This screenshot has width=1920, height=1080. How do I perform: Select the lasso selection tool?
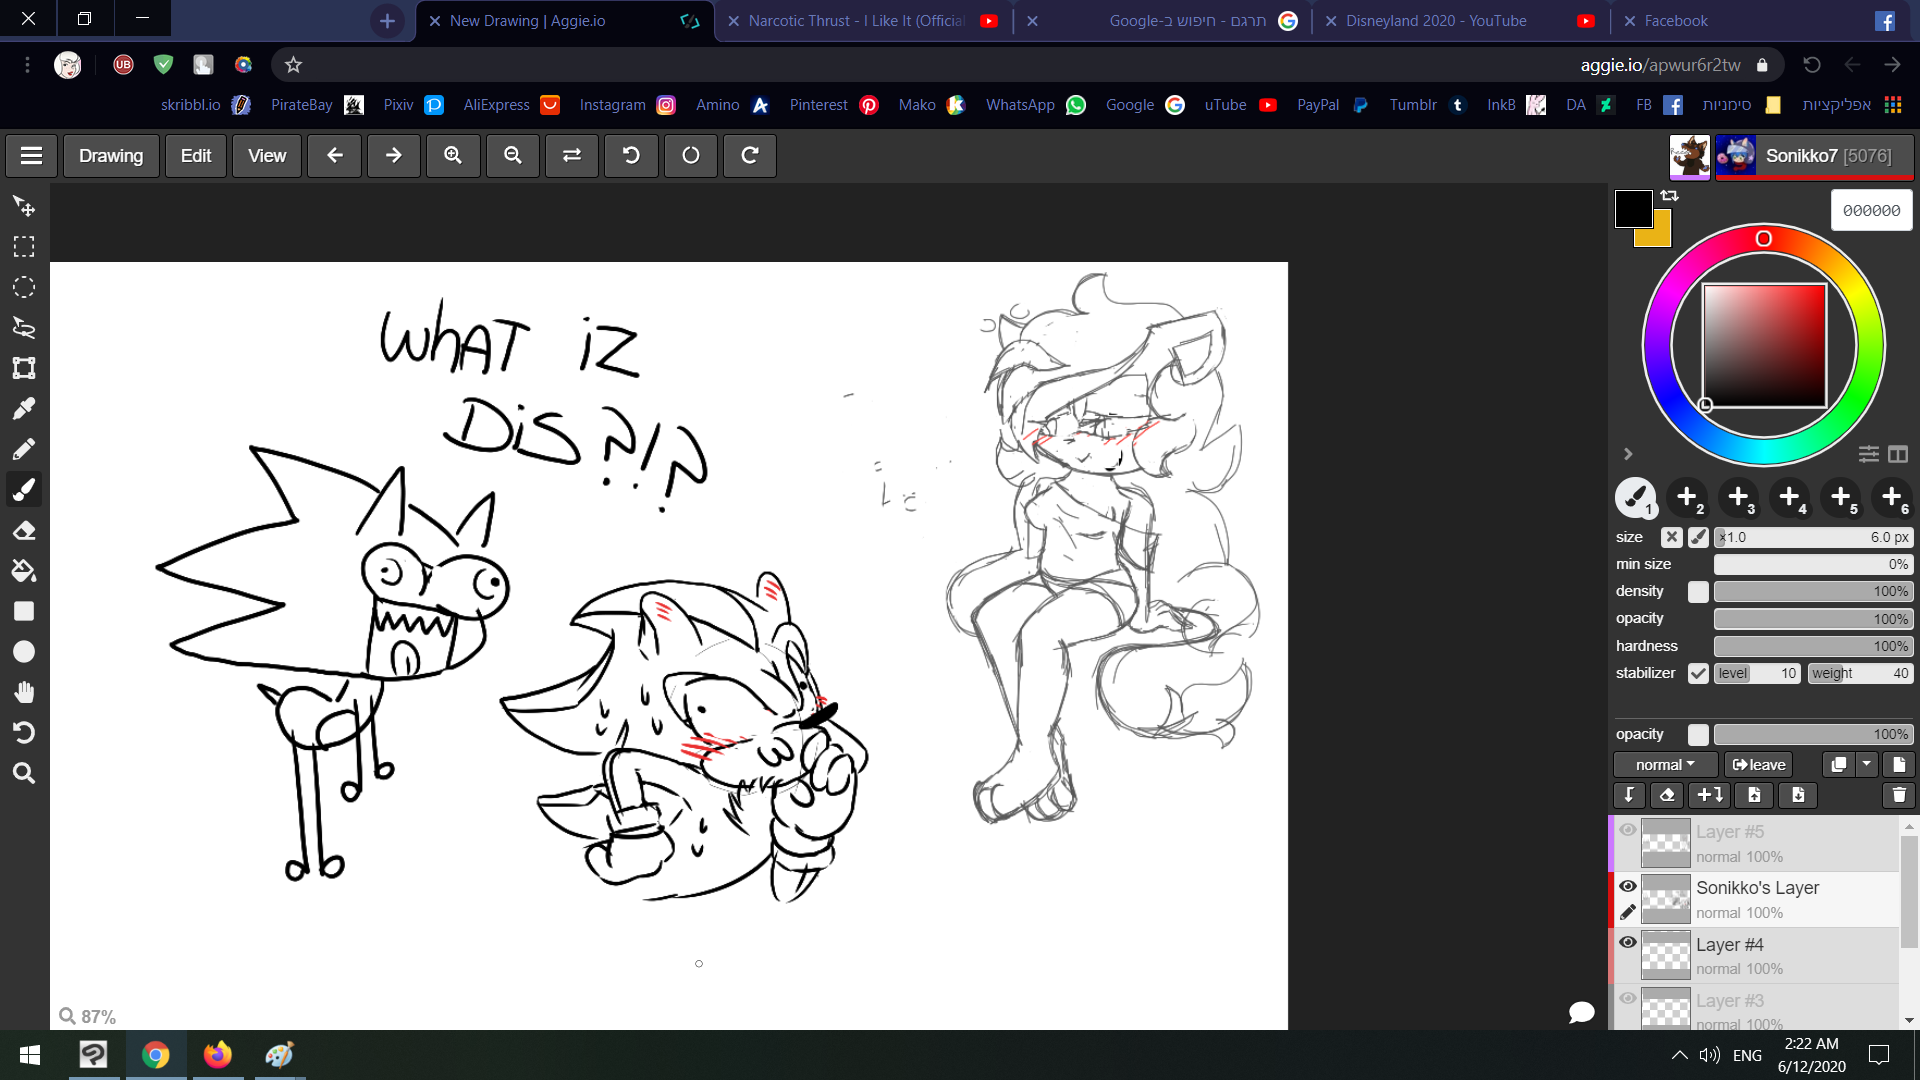pos(24,328)
